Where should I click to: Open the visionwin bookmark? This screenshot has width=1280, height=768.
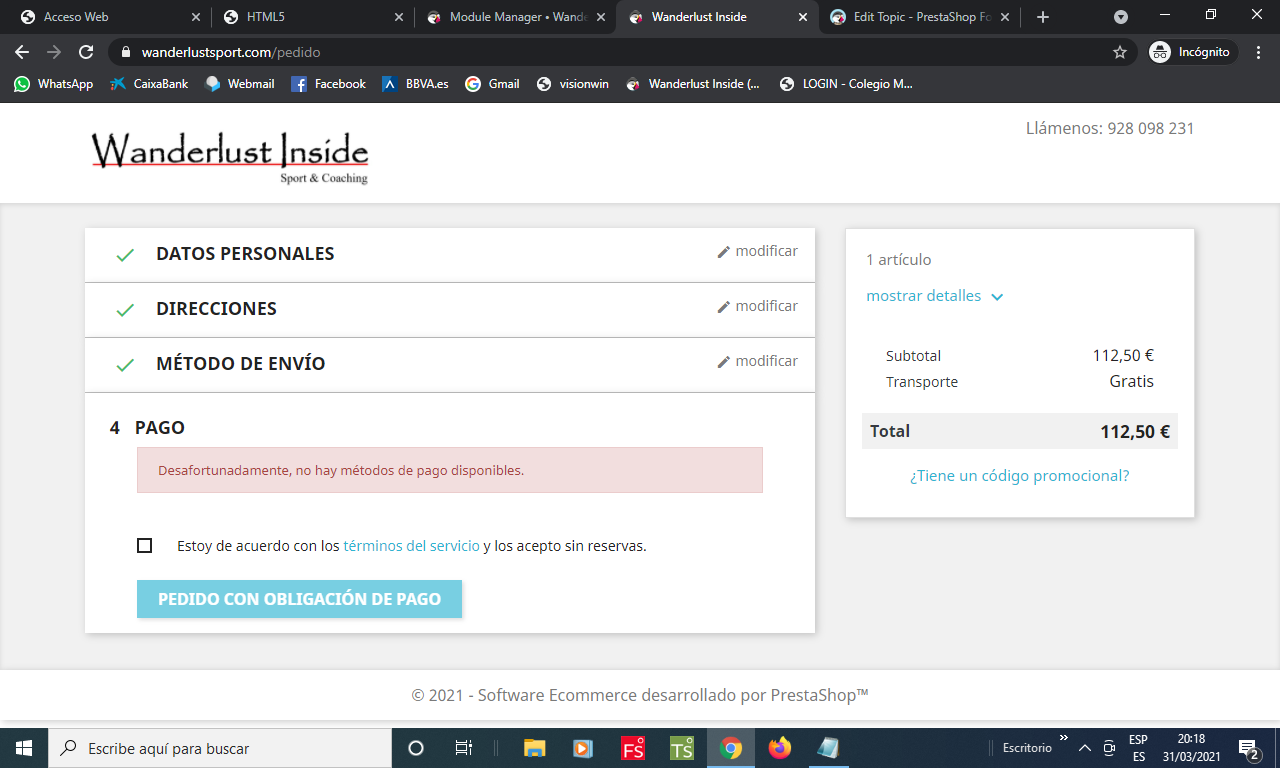point(572,84)
